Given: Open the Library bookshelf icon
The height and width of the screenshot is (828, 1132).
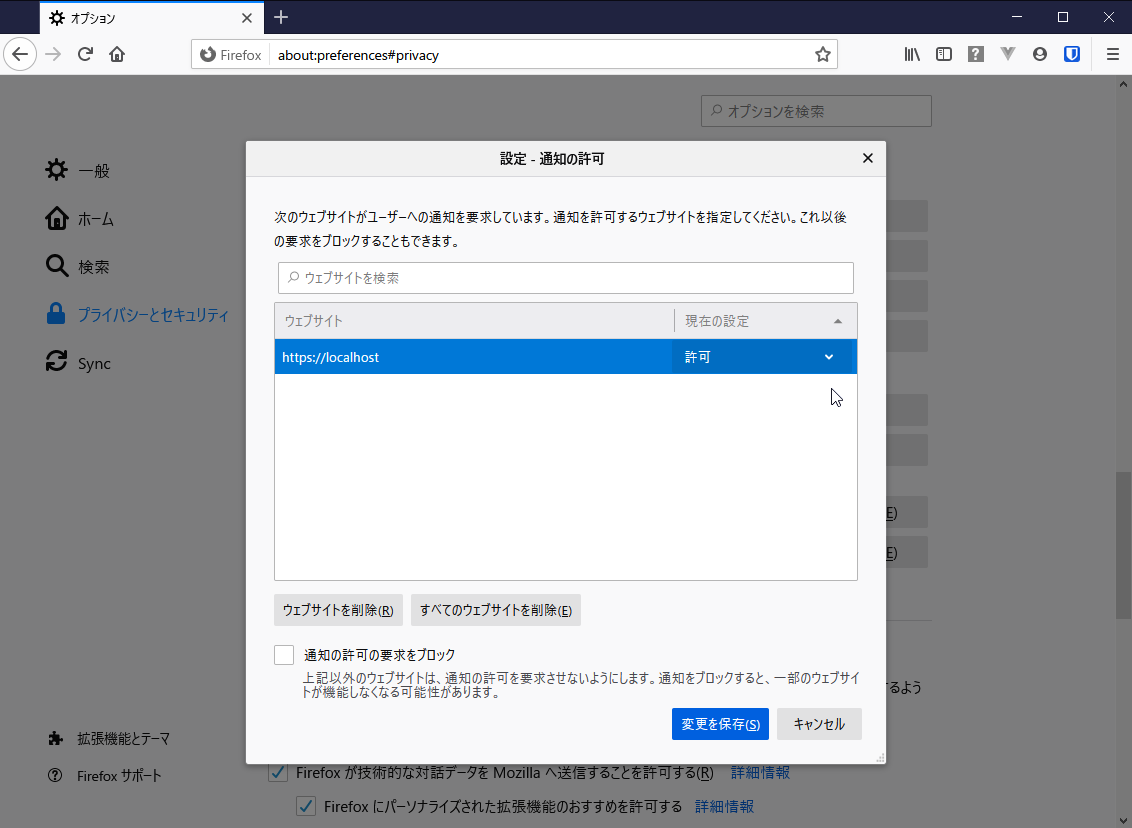Looking at the screenshot, I should [912, 55].
